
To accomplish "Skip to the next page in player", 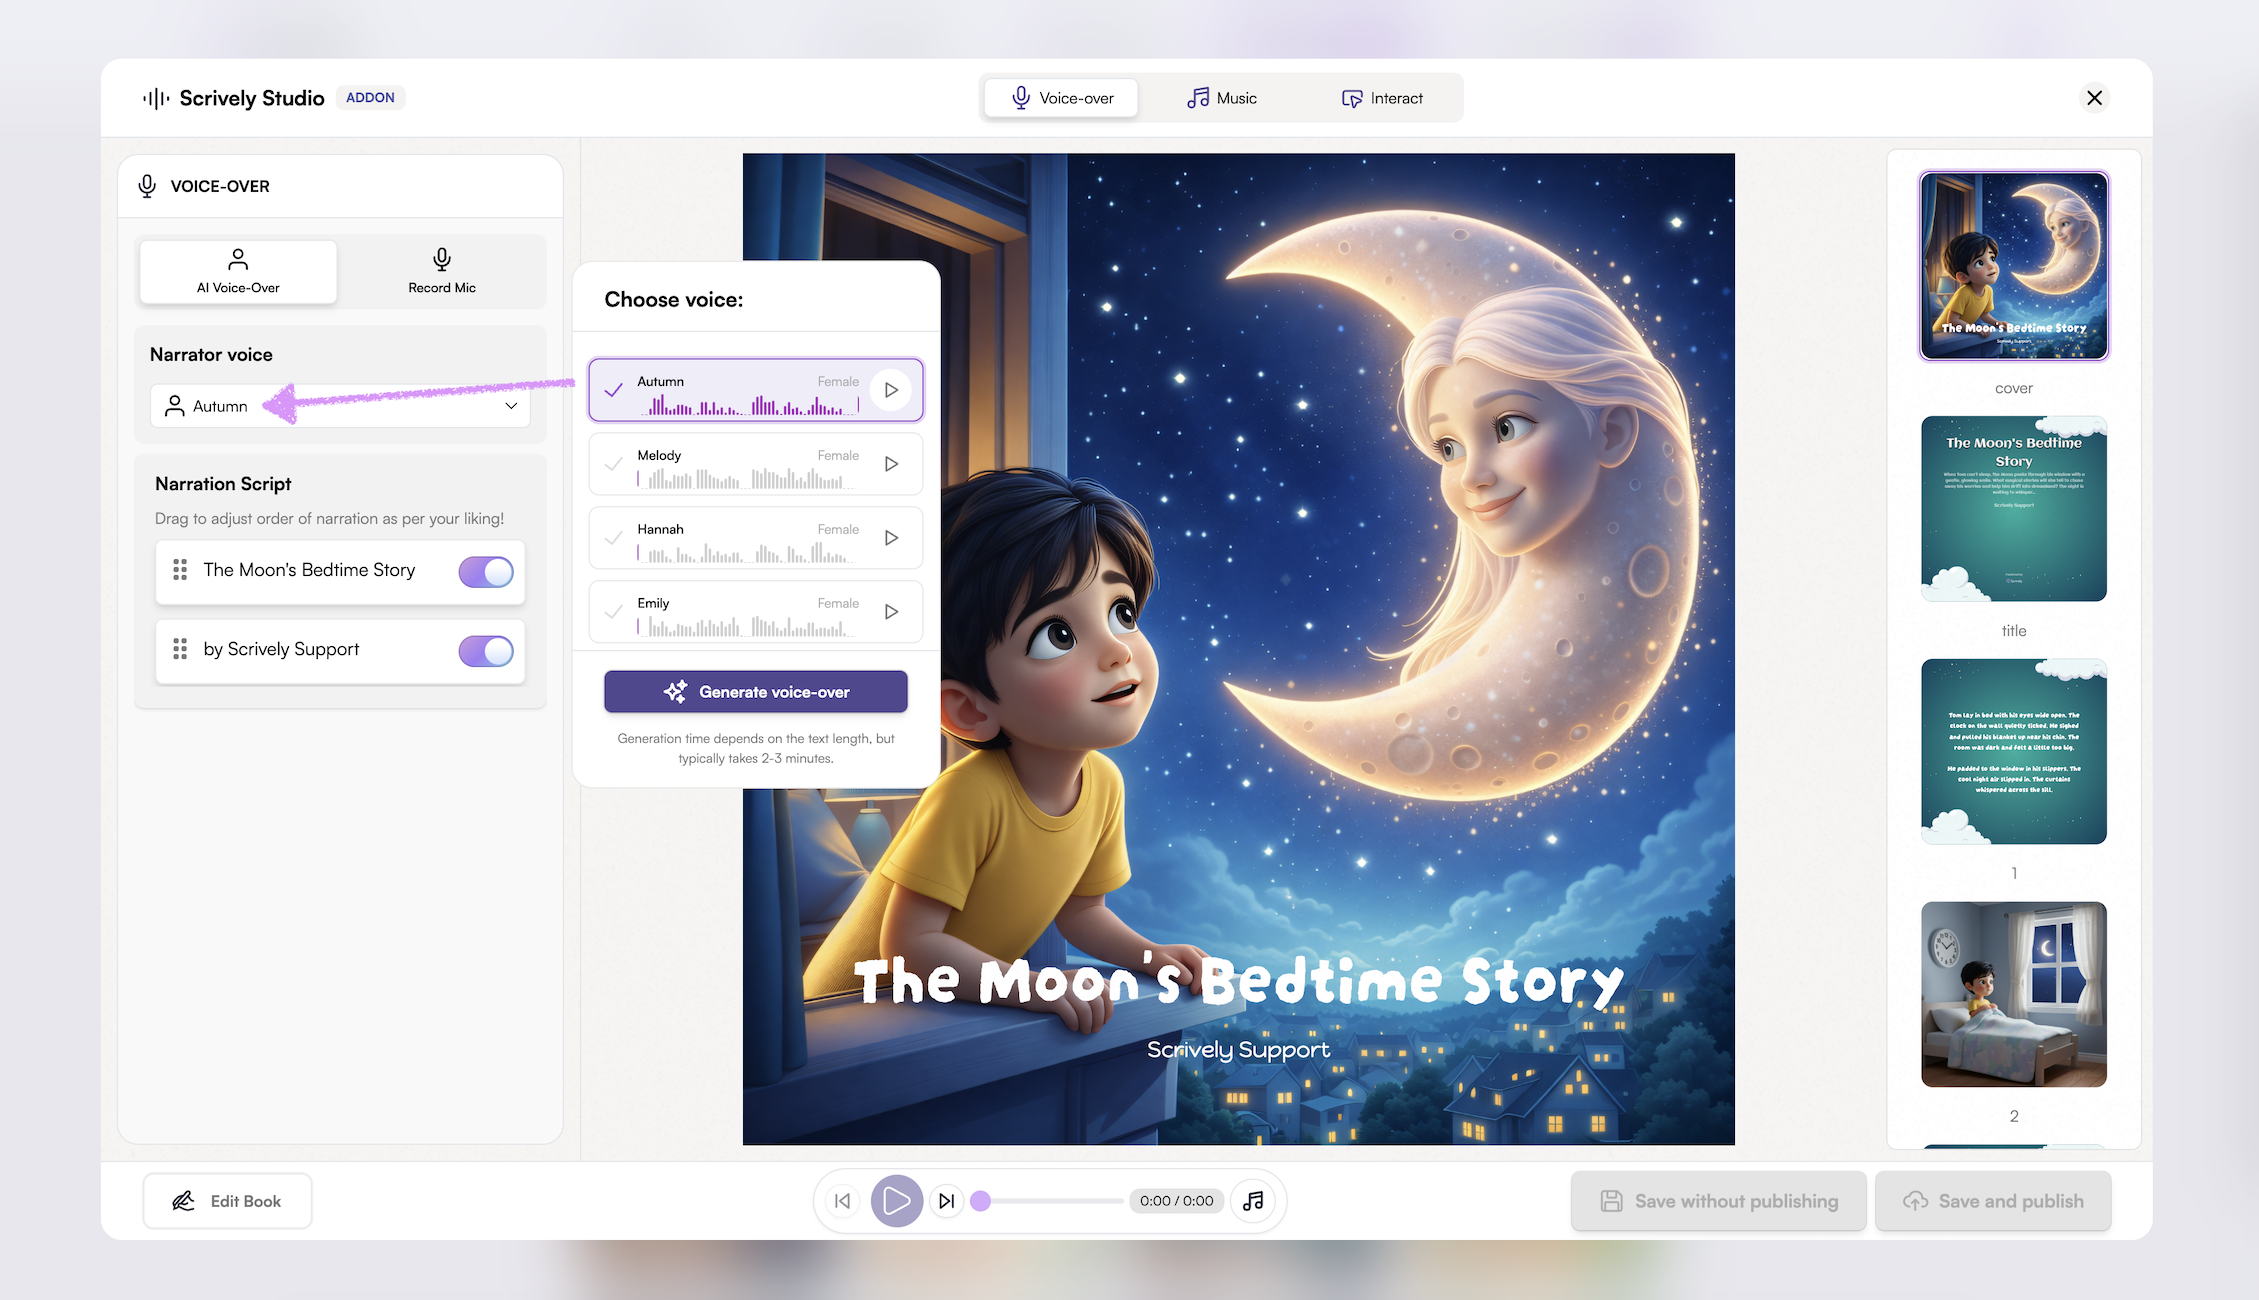I will pyautogui.click(x=946, y=1201).
